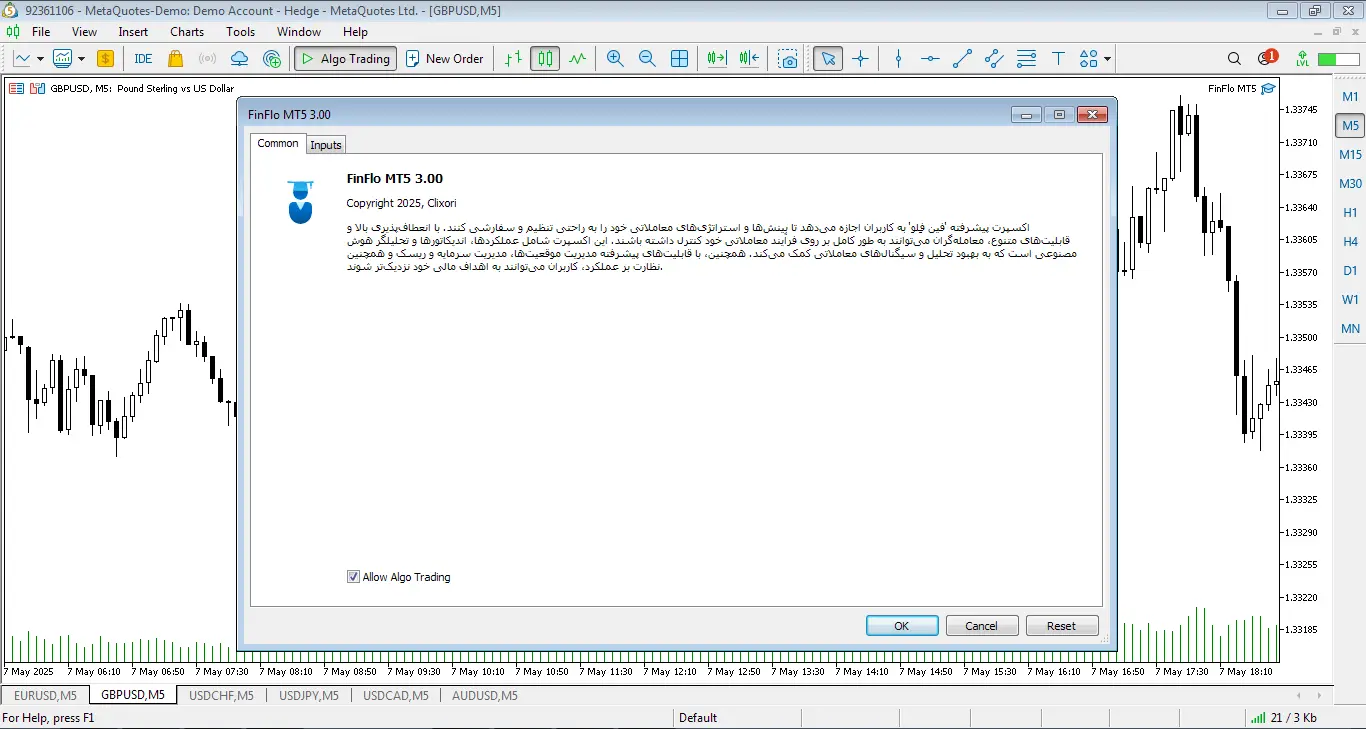
Task: Click the auto scroll chart icon
Action: (x=717, y=59)
